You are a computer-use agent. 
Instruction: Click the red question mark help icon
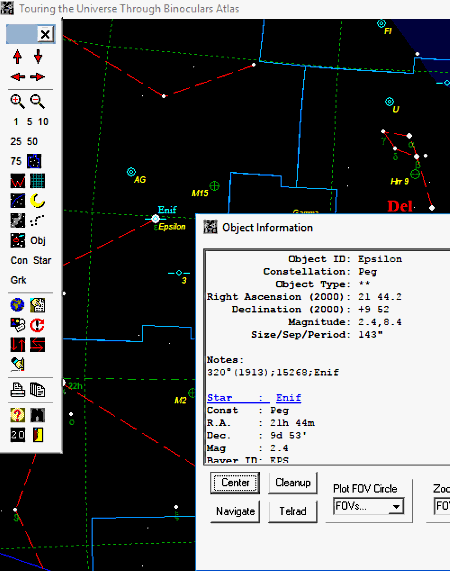point(17,415)
